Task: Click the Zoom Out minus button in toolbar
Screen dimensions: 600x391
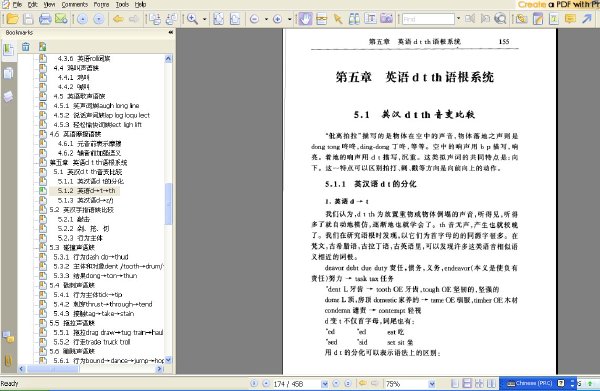Action: pos(254,19)
